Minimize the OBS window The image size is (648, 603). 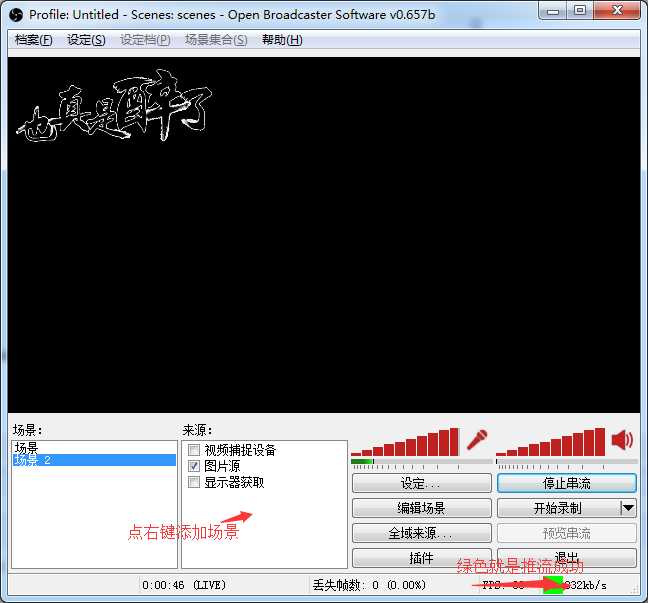pos(553,10)
